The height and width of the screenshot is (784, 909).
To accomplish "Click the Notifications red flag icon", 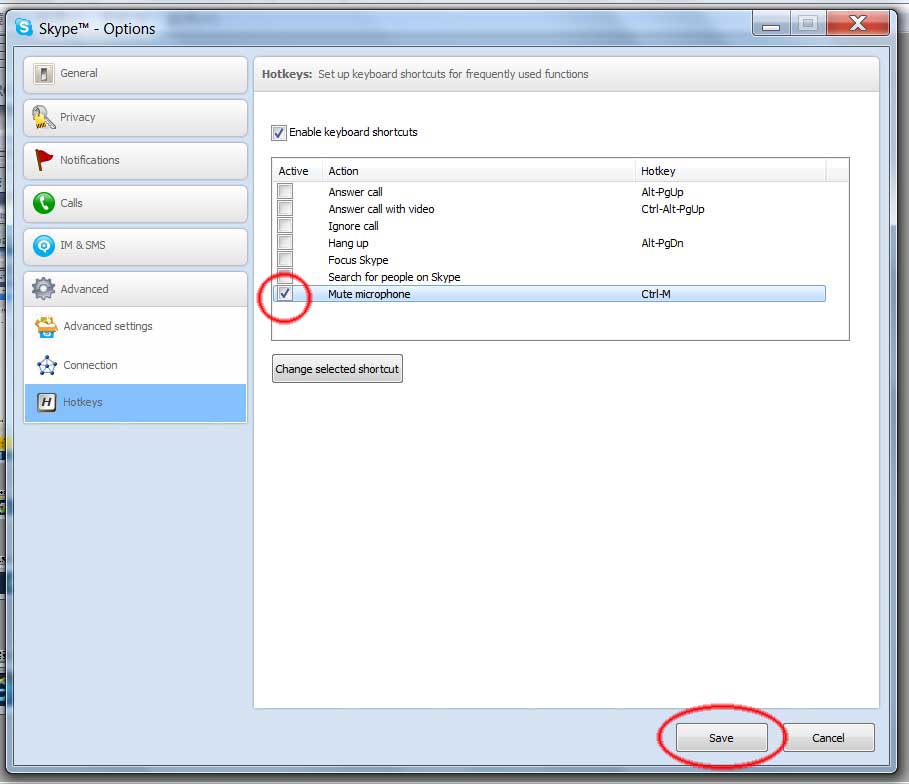I will point(43,160).
